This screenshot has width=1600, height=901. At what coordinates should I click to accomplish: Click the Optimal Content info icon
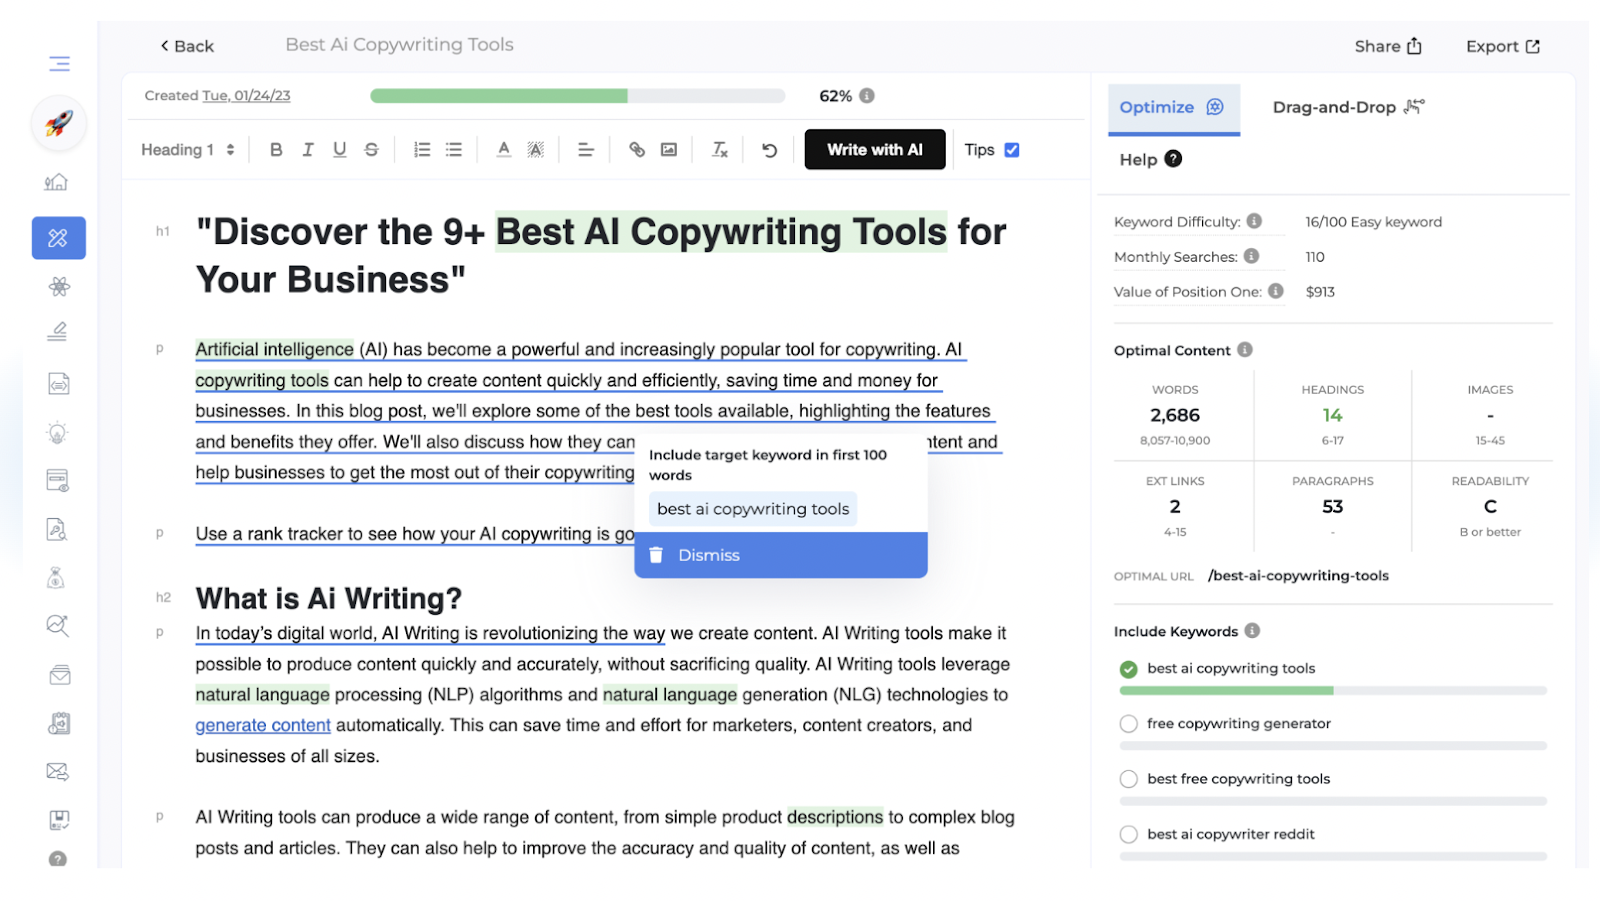[x=1245, y=350]
